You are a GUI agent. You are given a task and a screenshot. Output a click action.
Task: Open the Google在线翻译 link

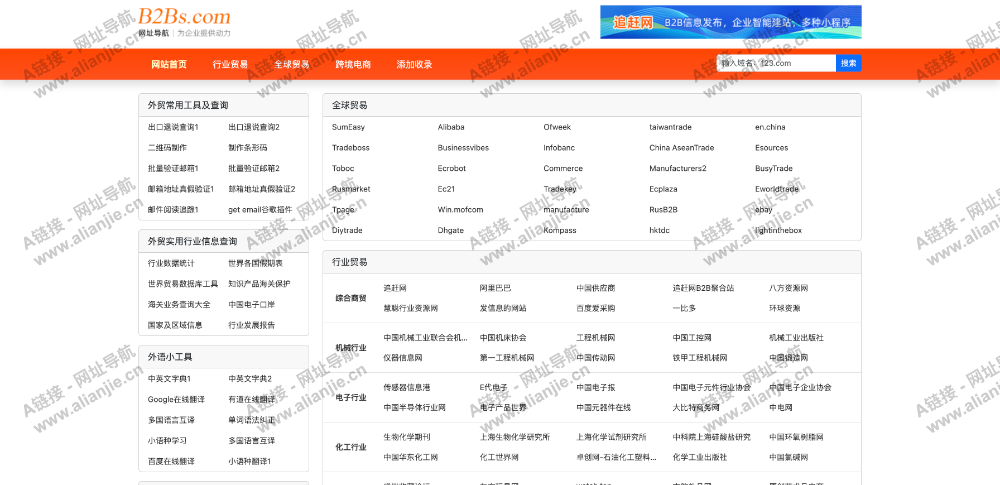(x=176, y=399)
